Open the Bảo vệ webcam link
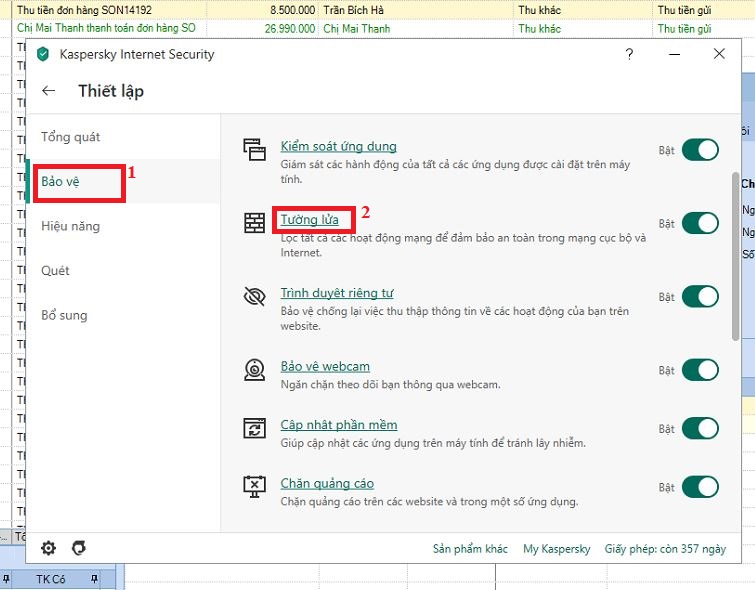Screen dimensions: 755x590 tap(325, 366)
